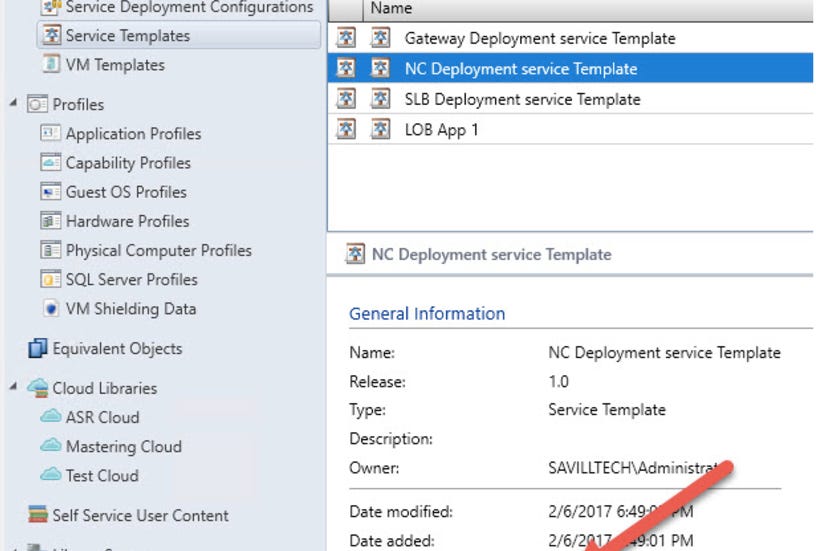Open Capability Profiles
Image resolution: width=816 pixels, height=551 pixels.
point(128,163)
